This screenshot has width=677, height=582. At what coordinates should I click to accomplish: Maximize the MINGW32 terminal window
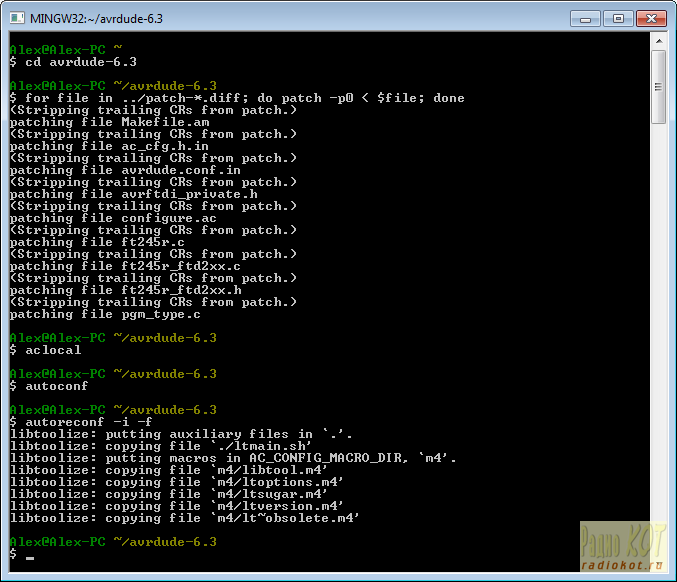pyautogui.click(x=616, y=18)
